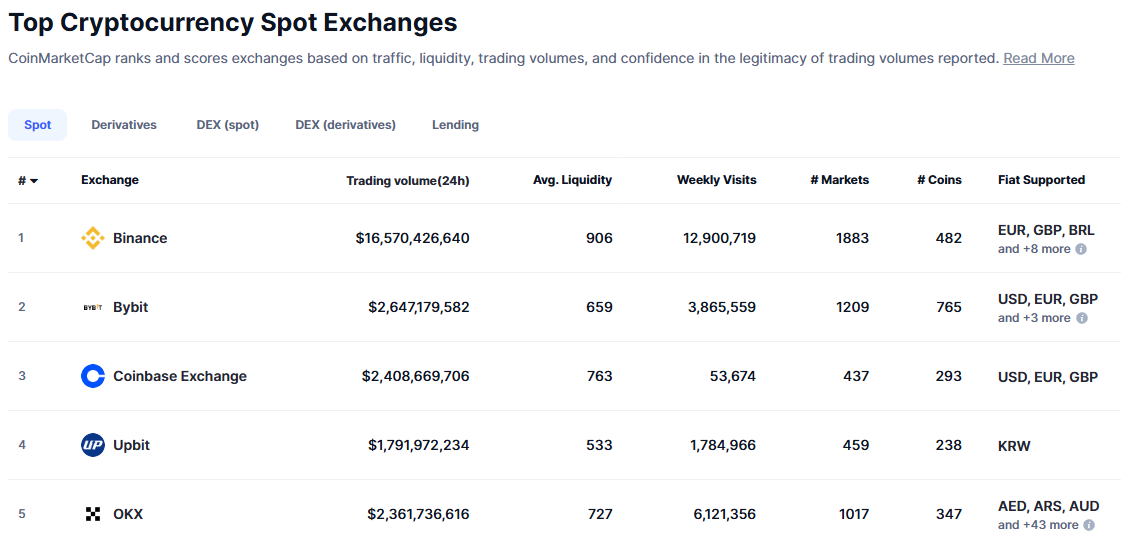Click the Bybit logo icon
Image resolution: width=1121 pixels, height=543 pixels.
(93, 307)
